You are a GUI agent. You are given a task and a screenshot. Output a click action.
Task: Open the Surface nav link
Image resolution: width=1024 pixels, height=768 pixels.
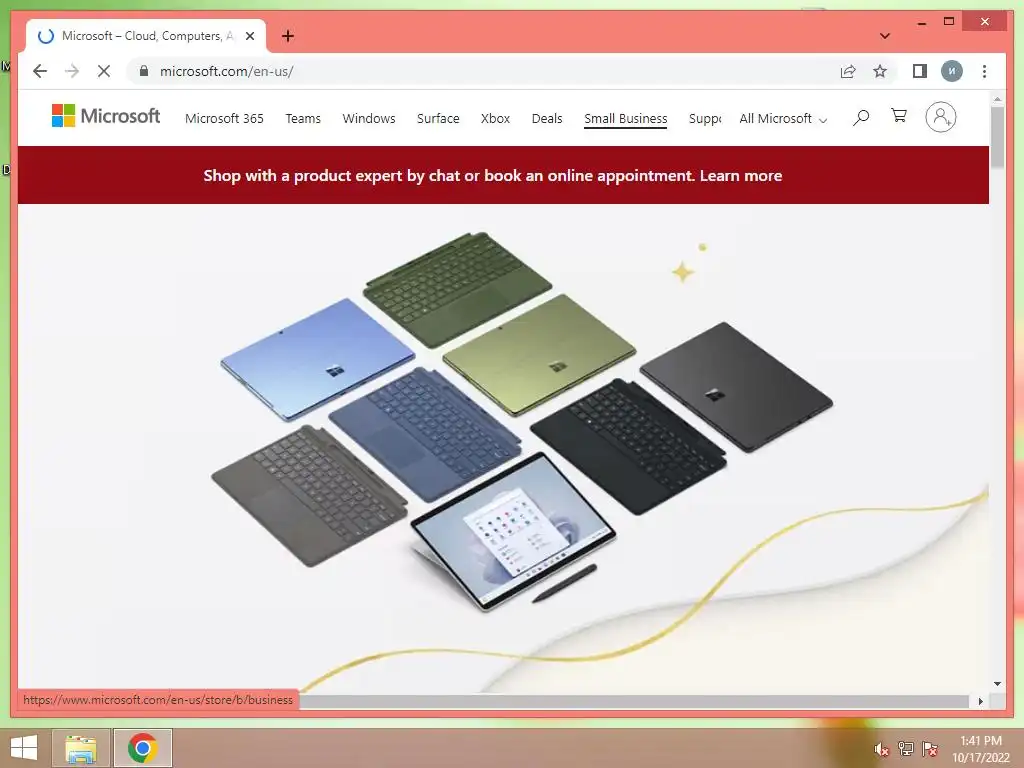tap(438, 118)
